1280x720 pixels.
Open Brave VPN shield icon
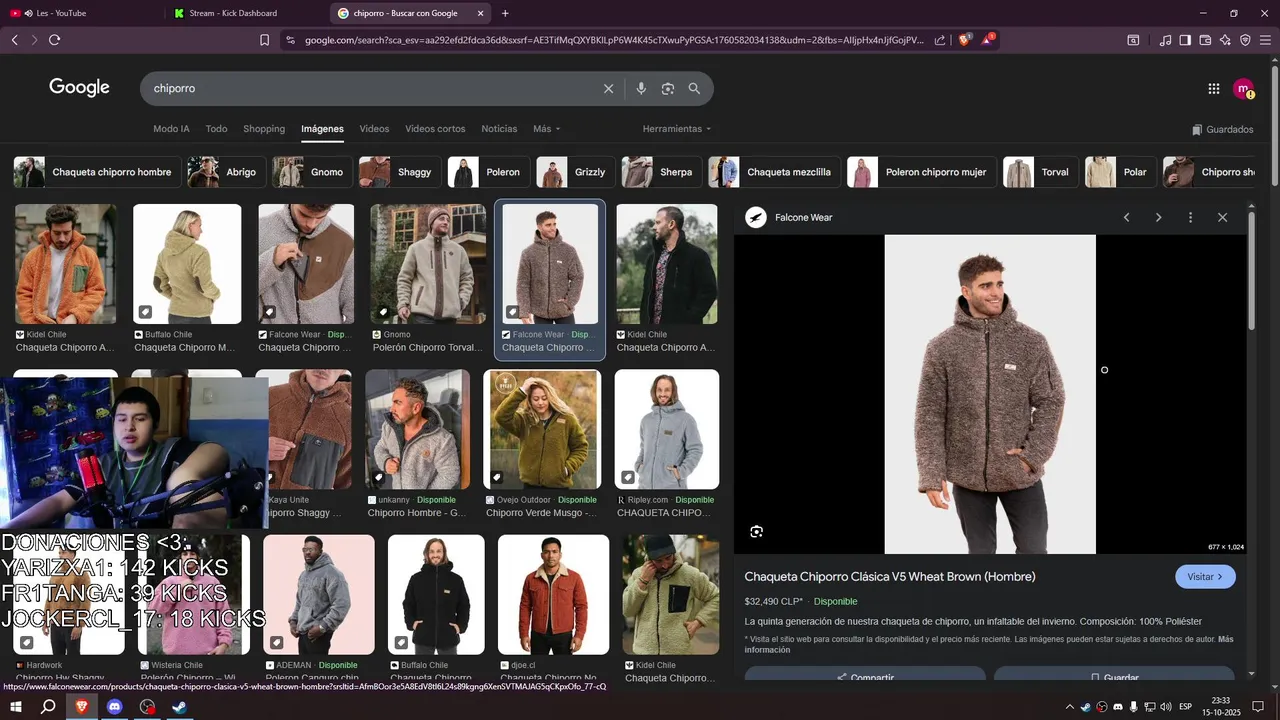[x=1245, y=40]
